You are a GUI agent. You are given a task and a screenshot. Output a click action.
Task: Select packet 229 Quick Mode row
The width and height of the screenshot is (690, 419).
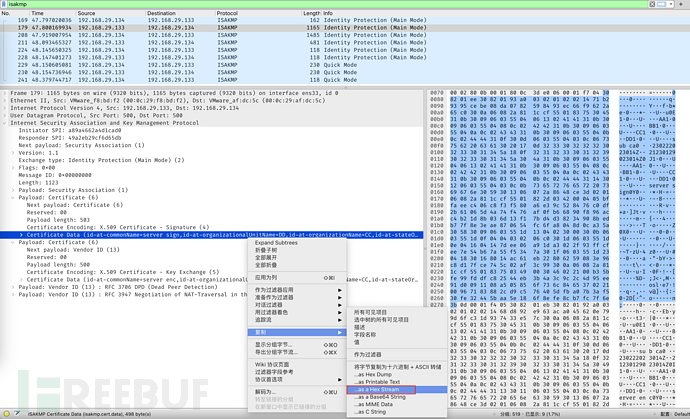click(x=345, y=65)
